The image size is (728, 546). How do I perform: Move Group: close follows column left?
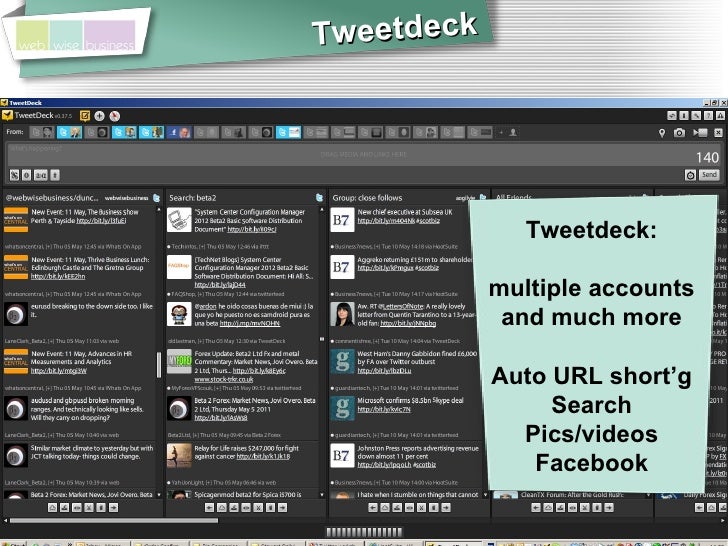[x=373, y=508]
